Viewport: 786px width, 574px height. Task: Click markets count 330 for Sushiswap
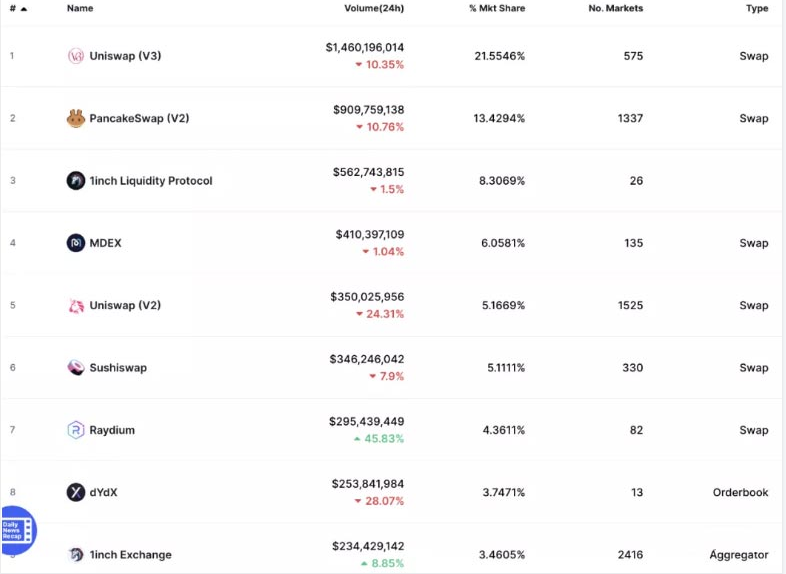pos(633,367)
